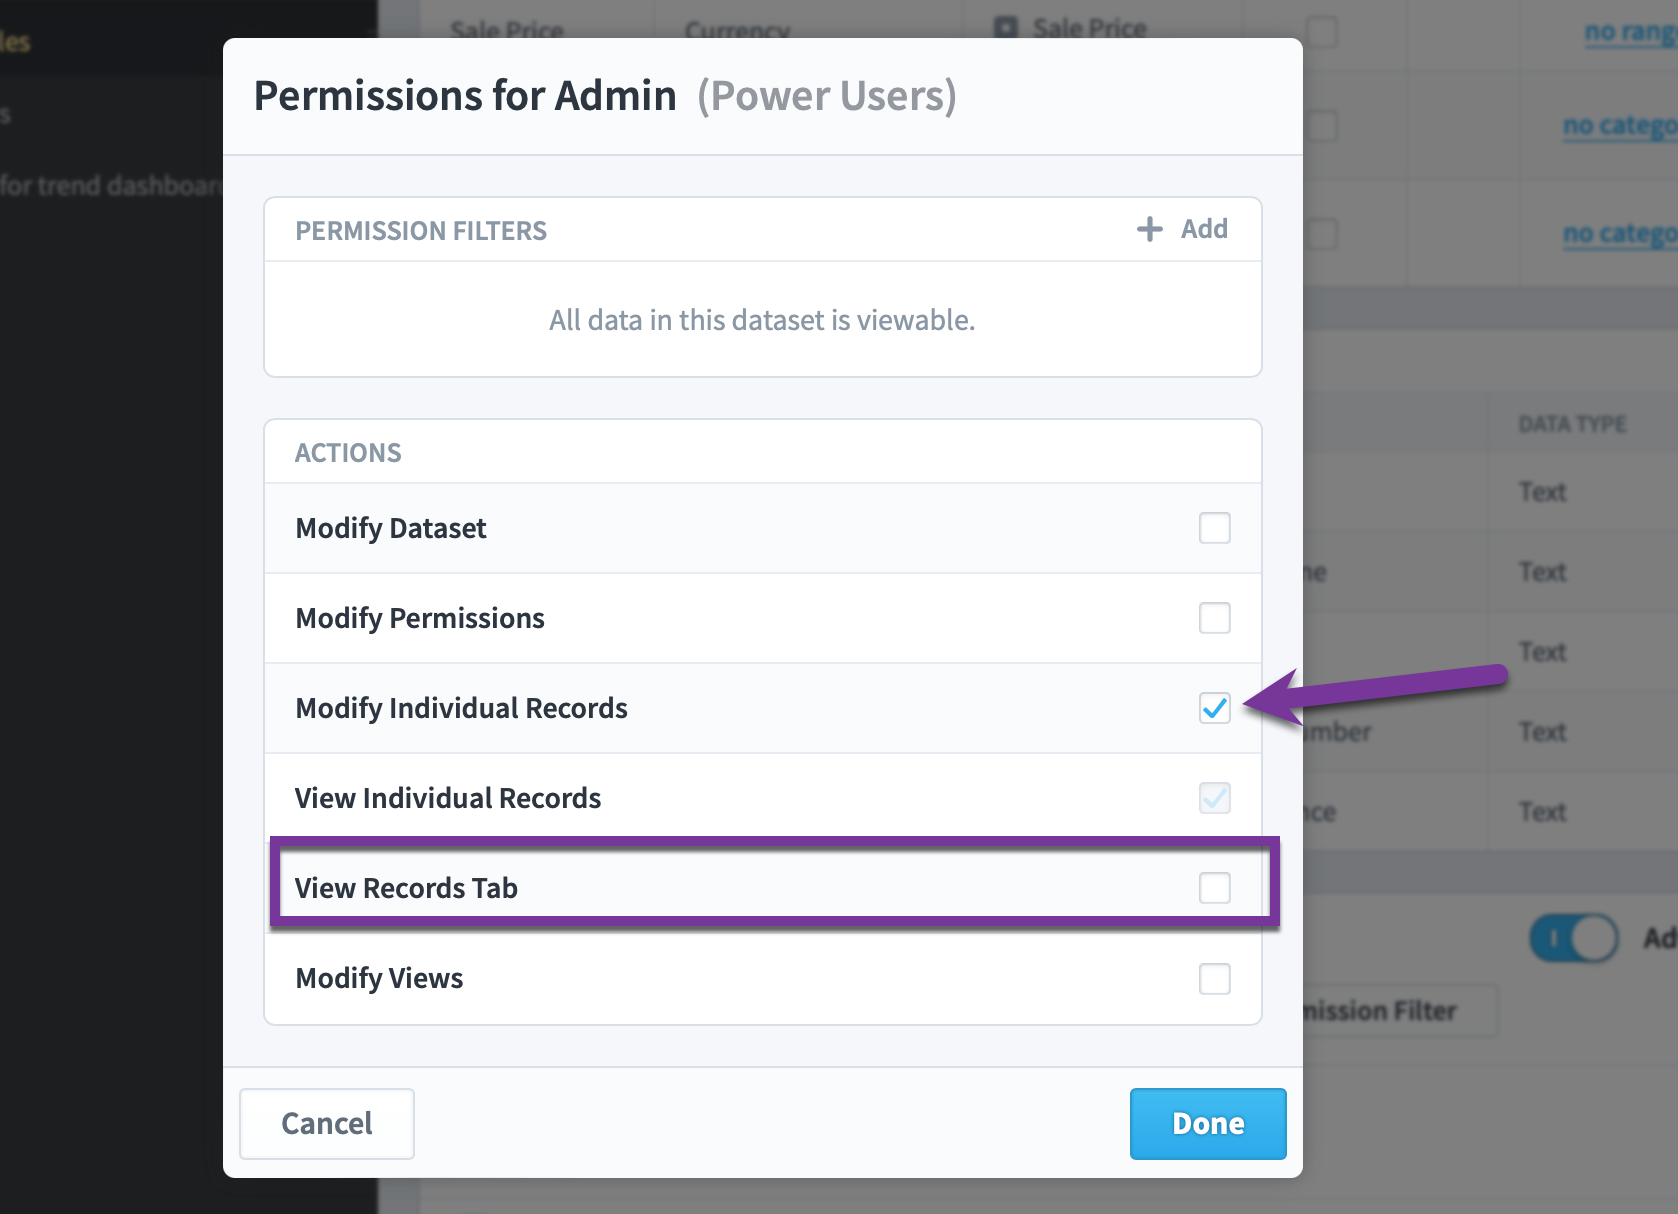This screenshot has height=1214, width=1678.
Task: Check the Modify Views checkbox
Action: tap(1215, 978)
